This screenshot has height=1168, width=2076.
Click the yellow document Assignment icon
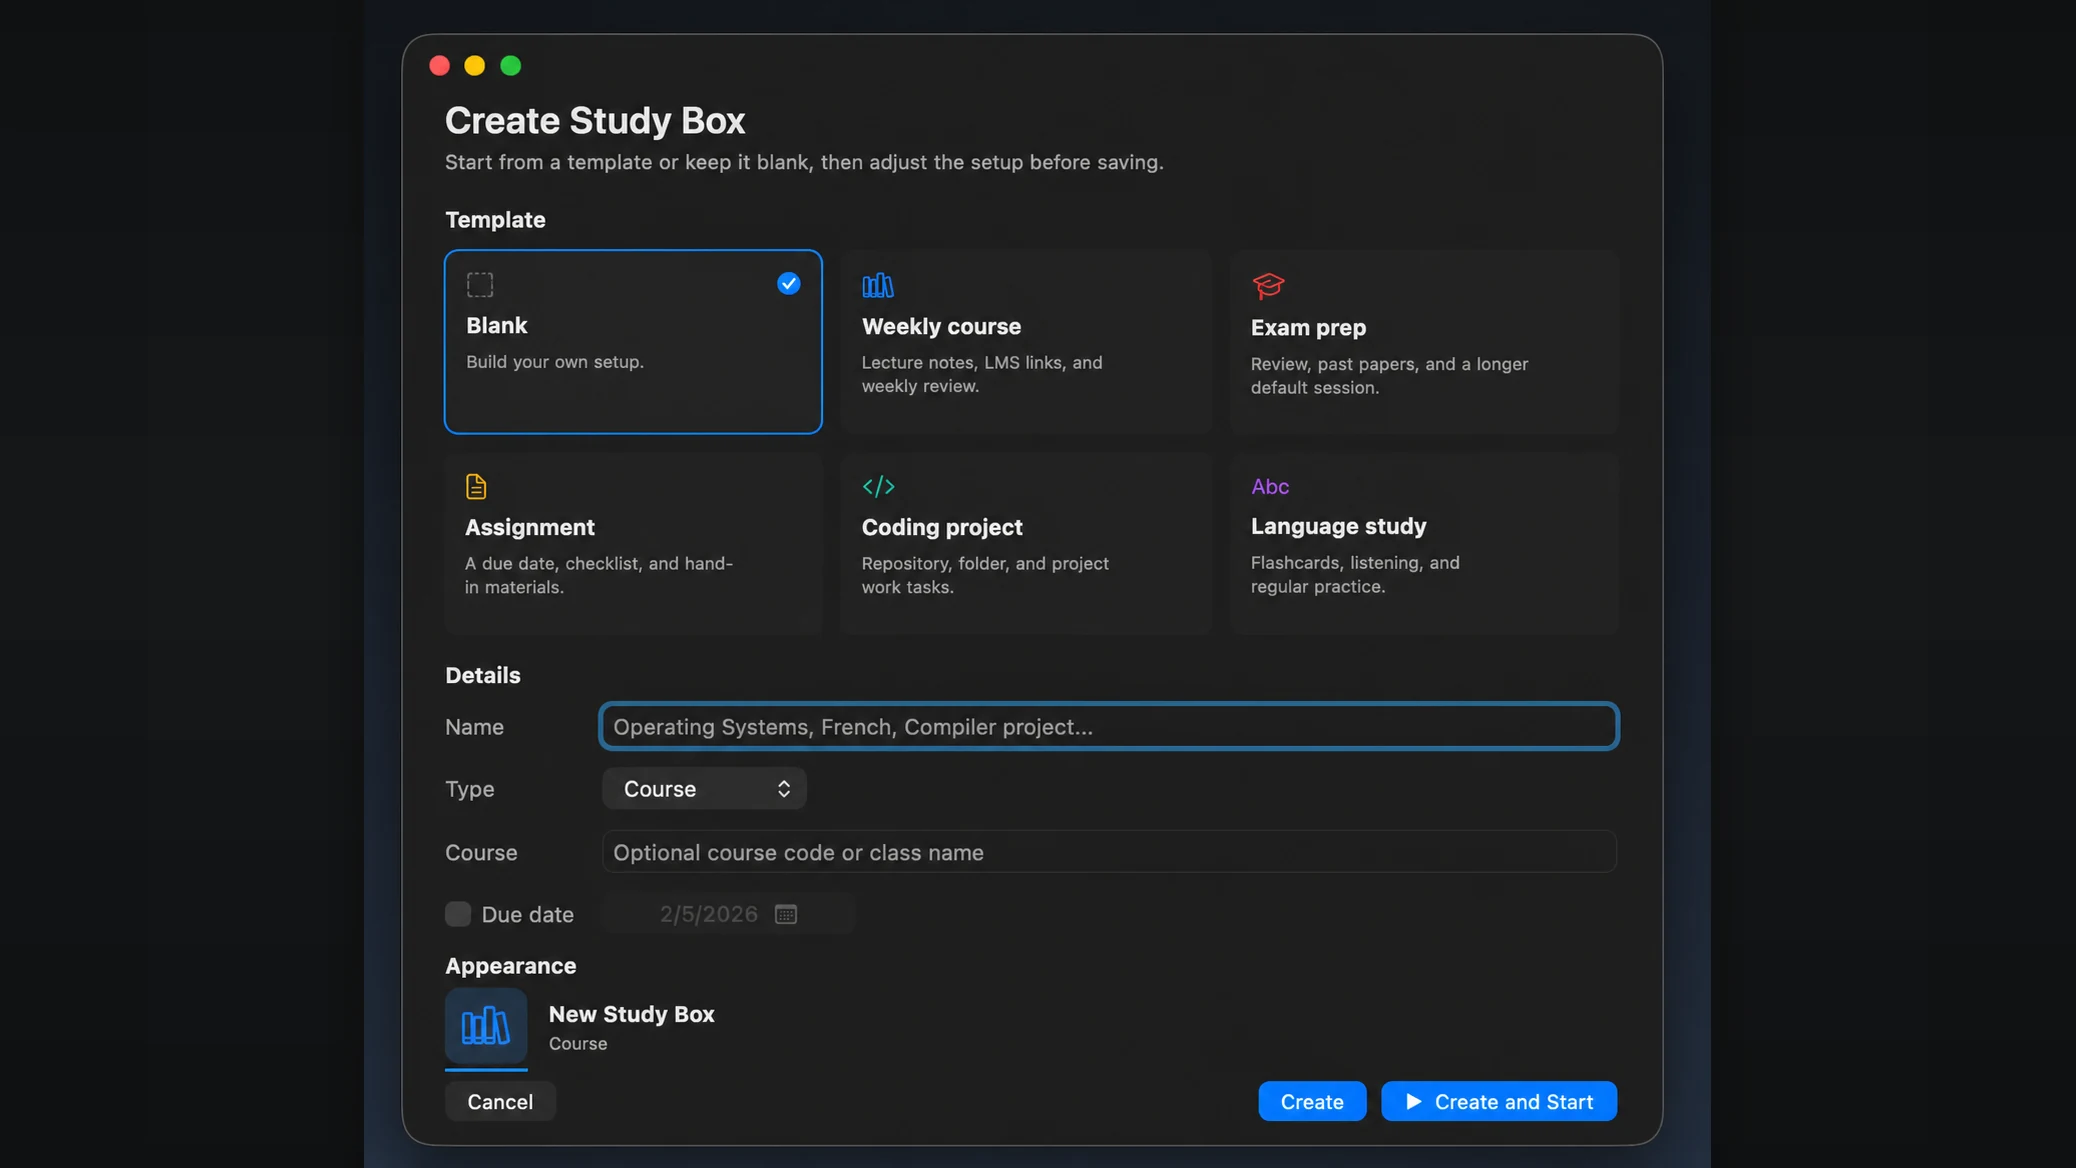pyautogui.click(x=476, y=487)
